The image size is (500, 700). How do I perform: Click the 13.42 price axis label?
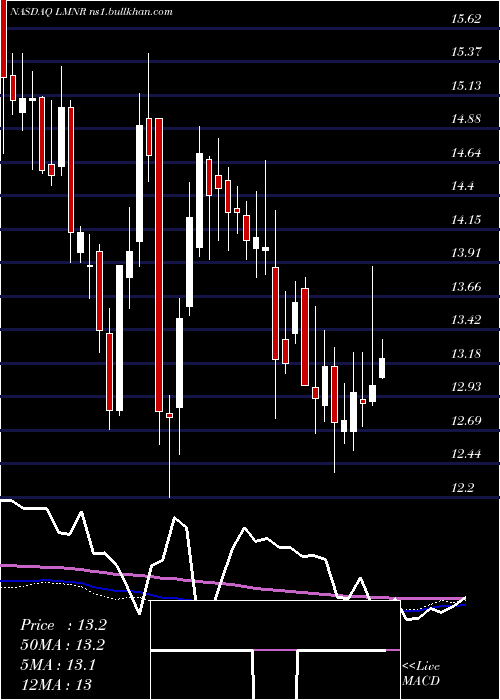click(x=466, y=320)
